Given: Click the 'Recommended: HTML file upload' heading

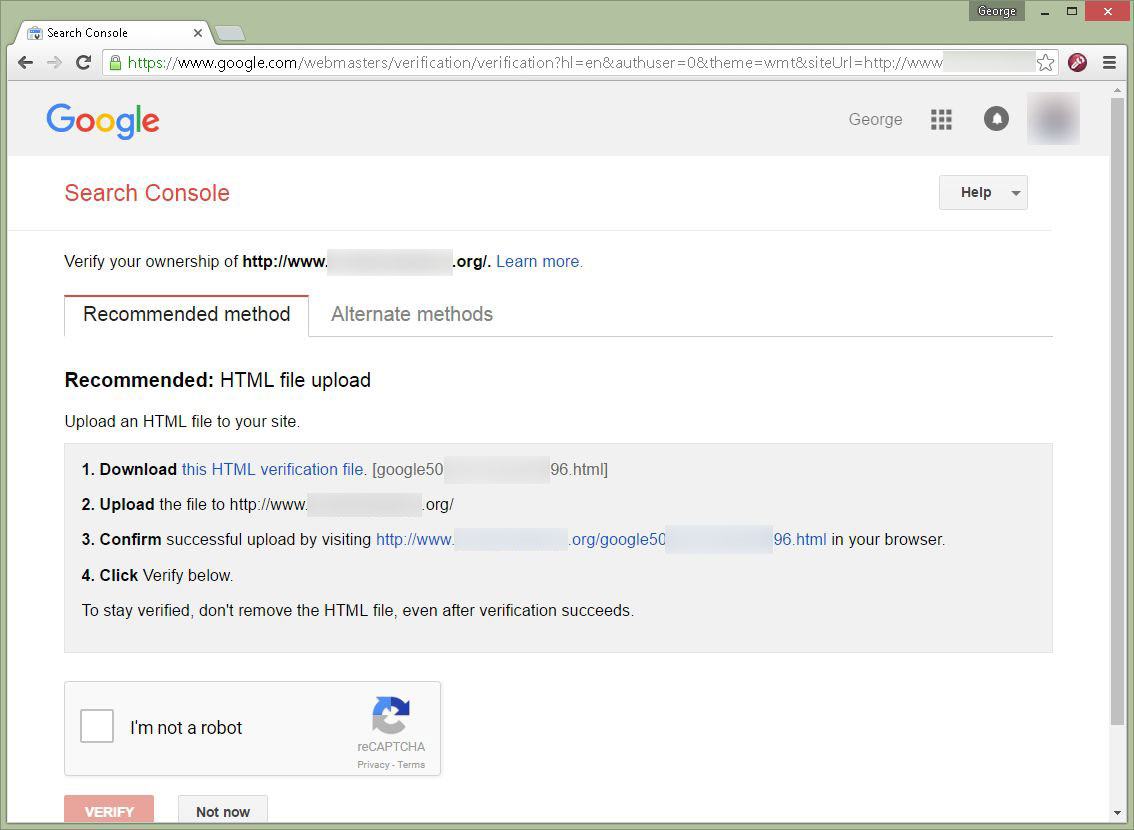Looking at the screenshot, I should pyautogui.click(x=218, y=380).
